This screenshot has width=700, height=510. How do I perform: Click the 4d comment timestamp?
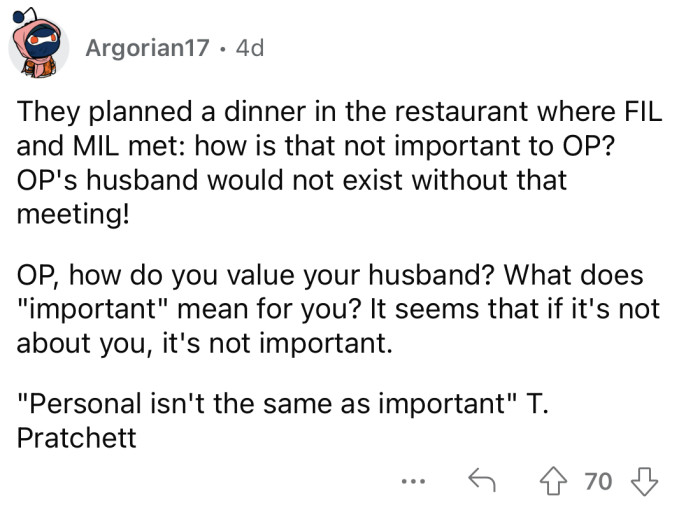pyautogui.click(x=248, y=48)
